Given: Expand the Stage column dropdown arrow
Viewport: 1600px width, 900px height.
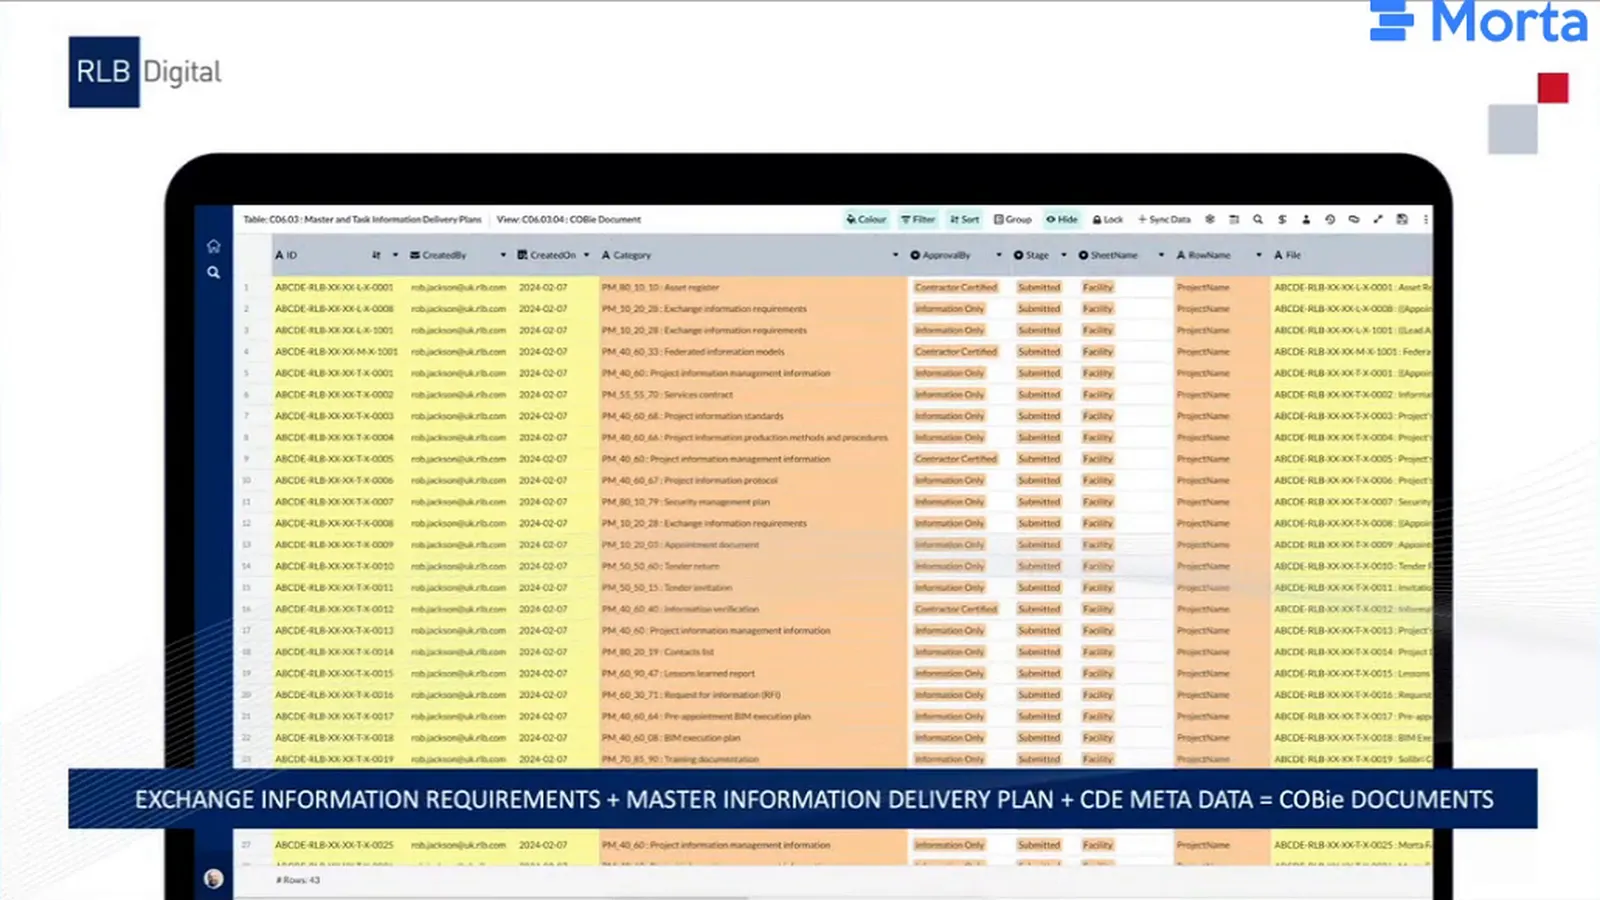Looking at the screenshot, I should coord(1064,255).
